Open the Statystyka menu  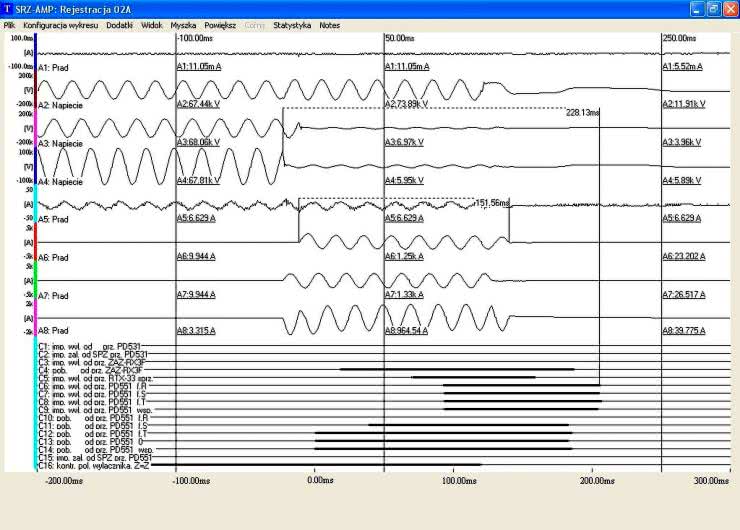coord(292,24)
